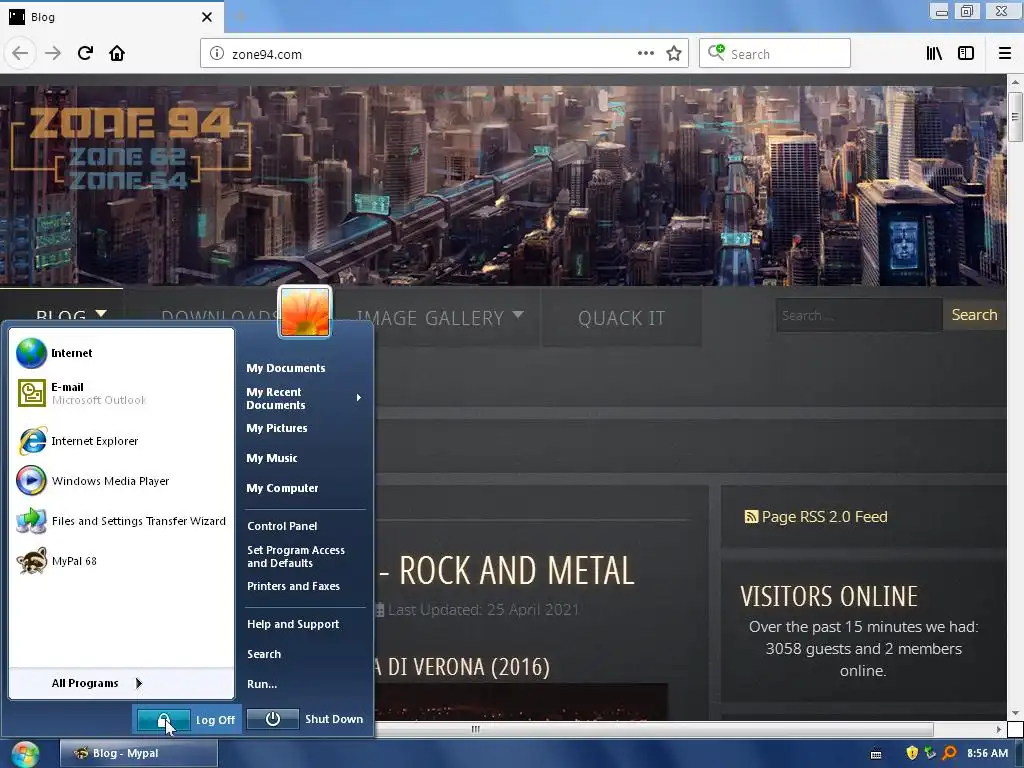Image resolution: width=1024 pixels, height=768 pixels.
Task: Click the orange magnifier tray icon
Action: coord(950,753)
